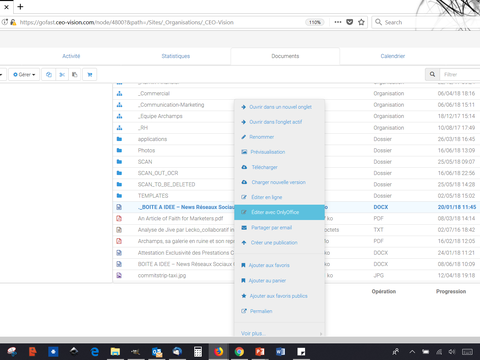Click organisation icon beside _Equipe Archamps
Image resolution: width=480 pixels, height=360 pixels.
coord(119,116)
